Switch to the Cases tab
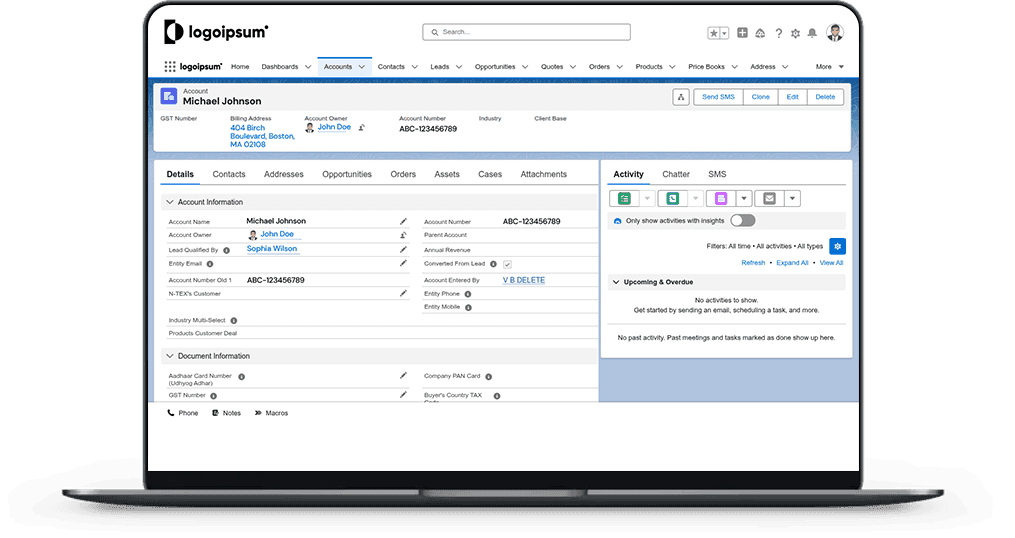This screenshot has height=538, width=1015. point(490,174)
